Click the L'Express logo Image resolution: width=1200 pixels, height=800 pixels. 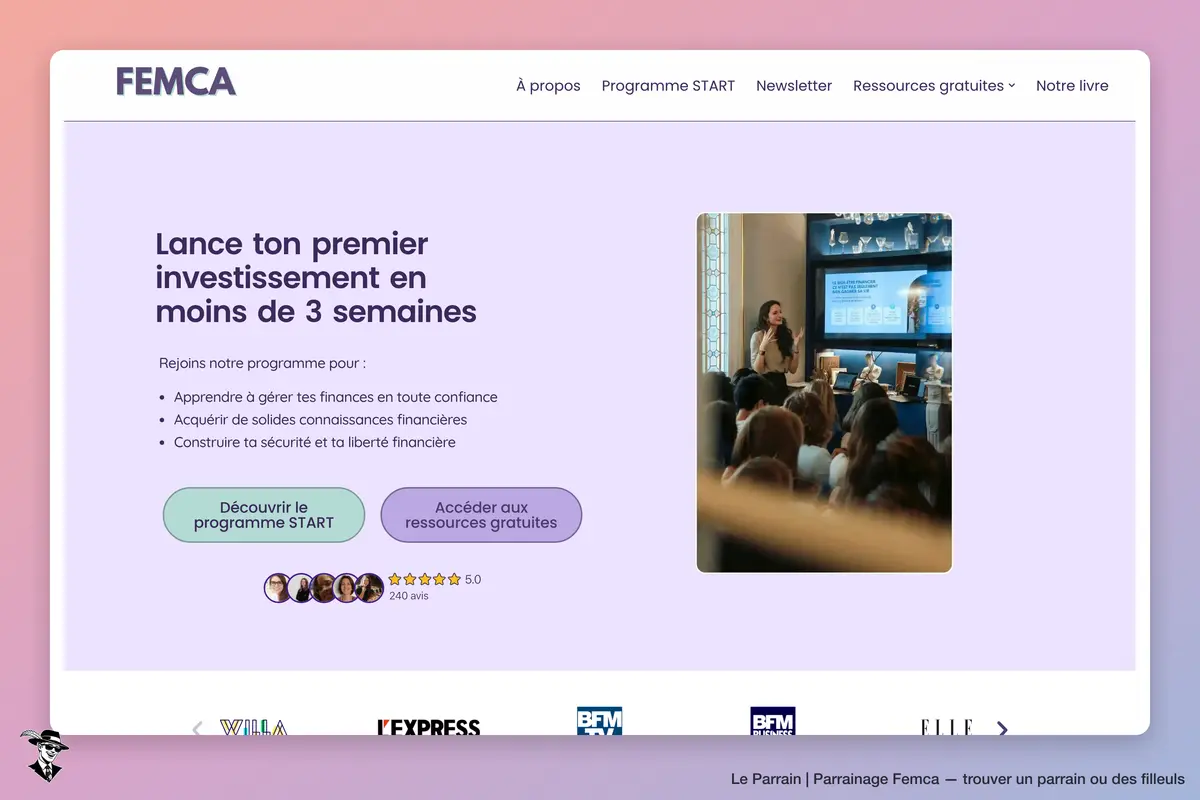(x=429, y=727)
